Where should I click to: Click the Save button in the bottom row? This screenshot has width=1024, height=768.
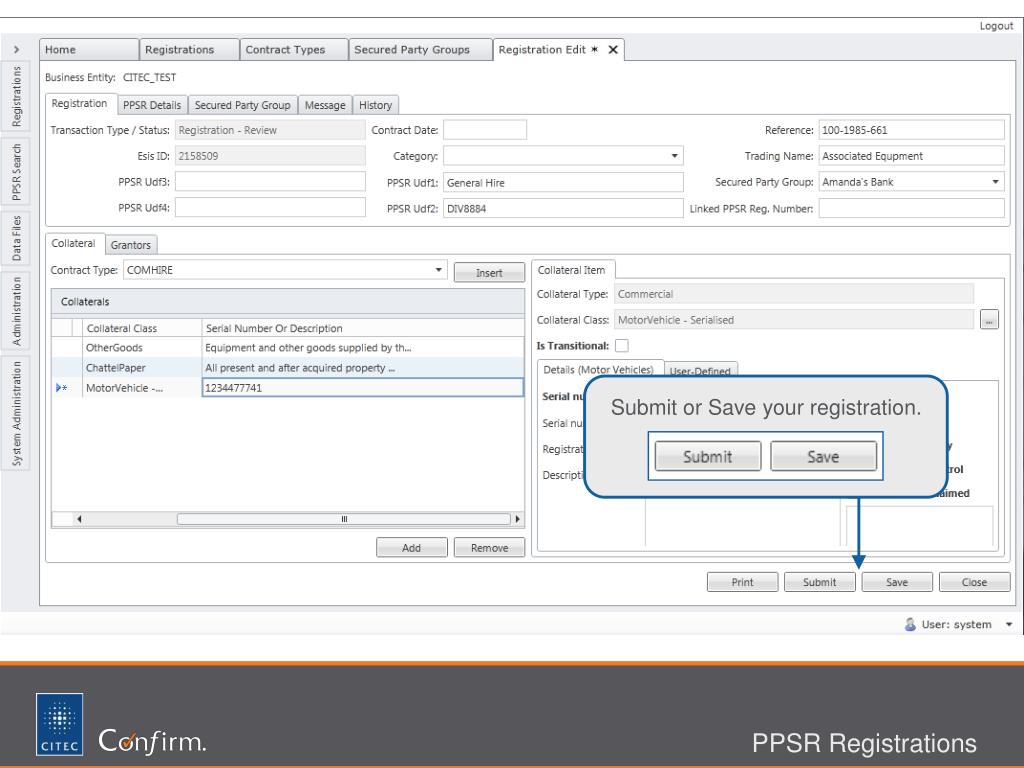click(897, 582)
